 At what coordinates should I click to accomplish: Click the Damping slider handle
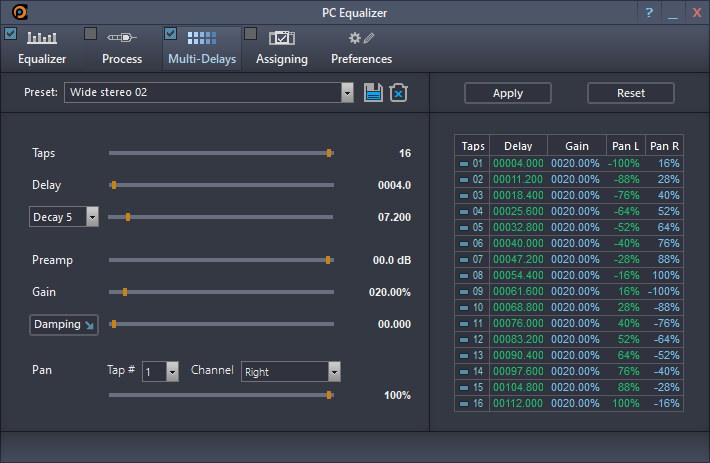click(x=114, y=324)
